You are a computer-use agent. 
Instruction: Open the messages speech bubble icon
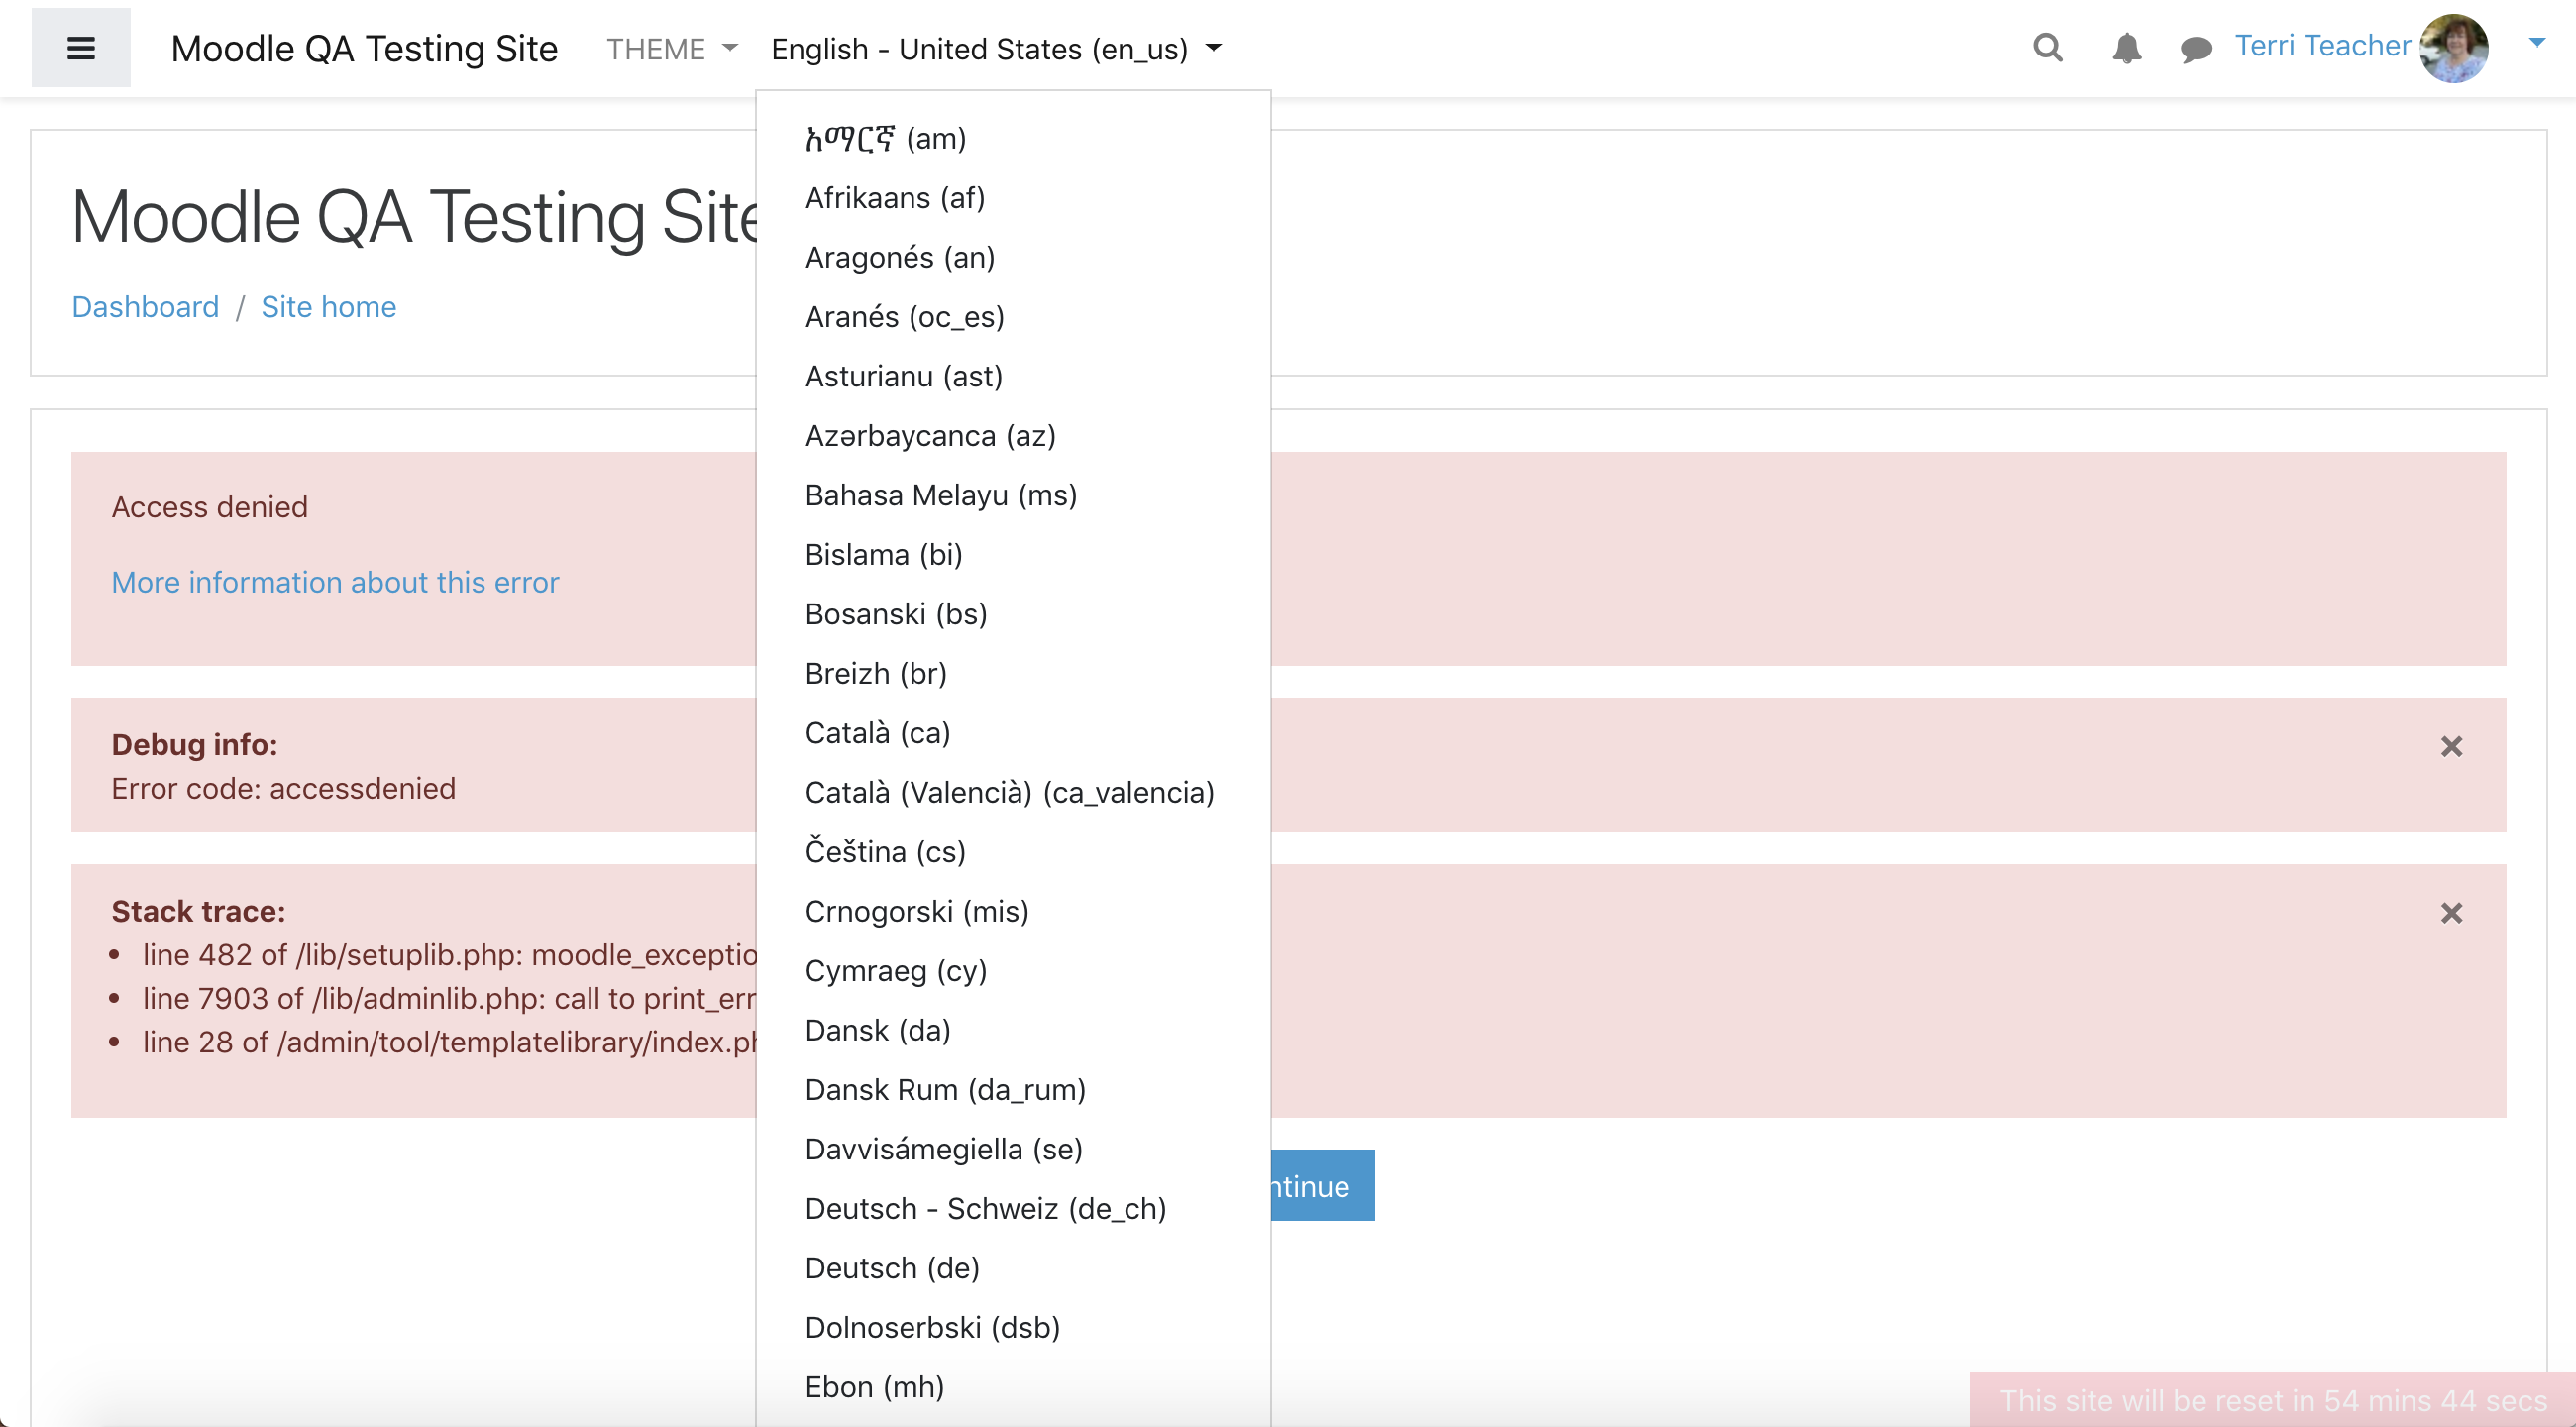coord(2195,48)
